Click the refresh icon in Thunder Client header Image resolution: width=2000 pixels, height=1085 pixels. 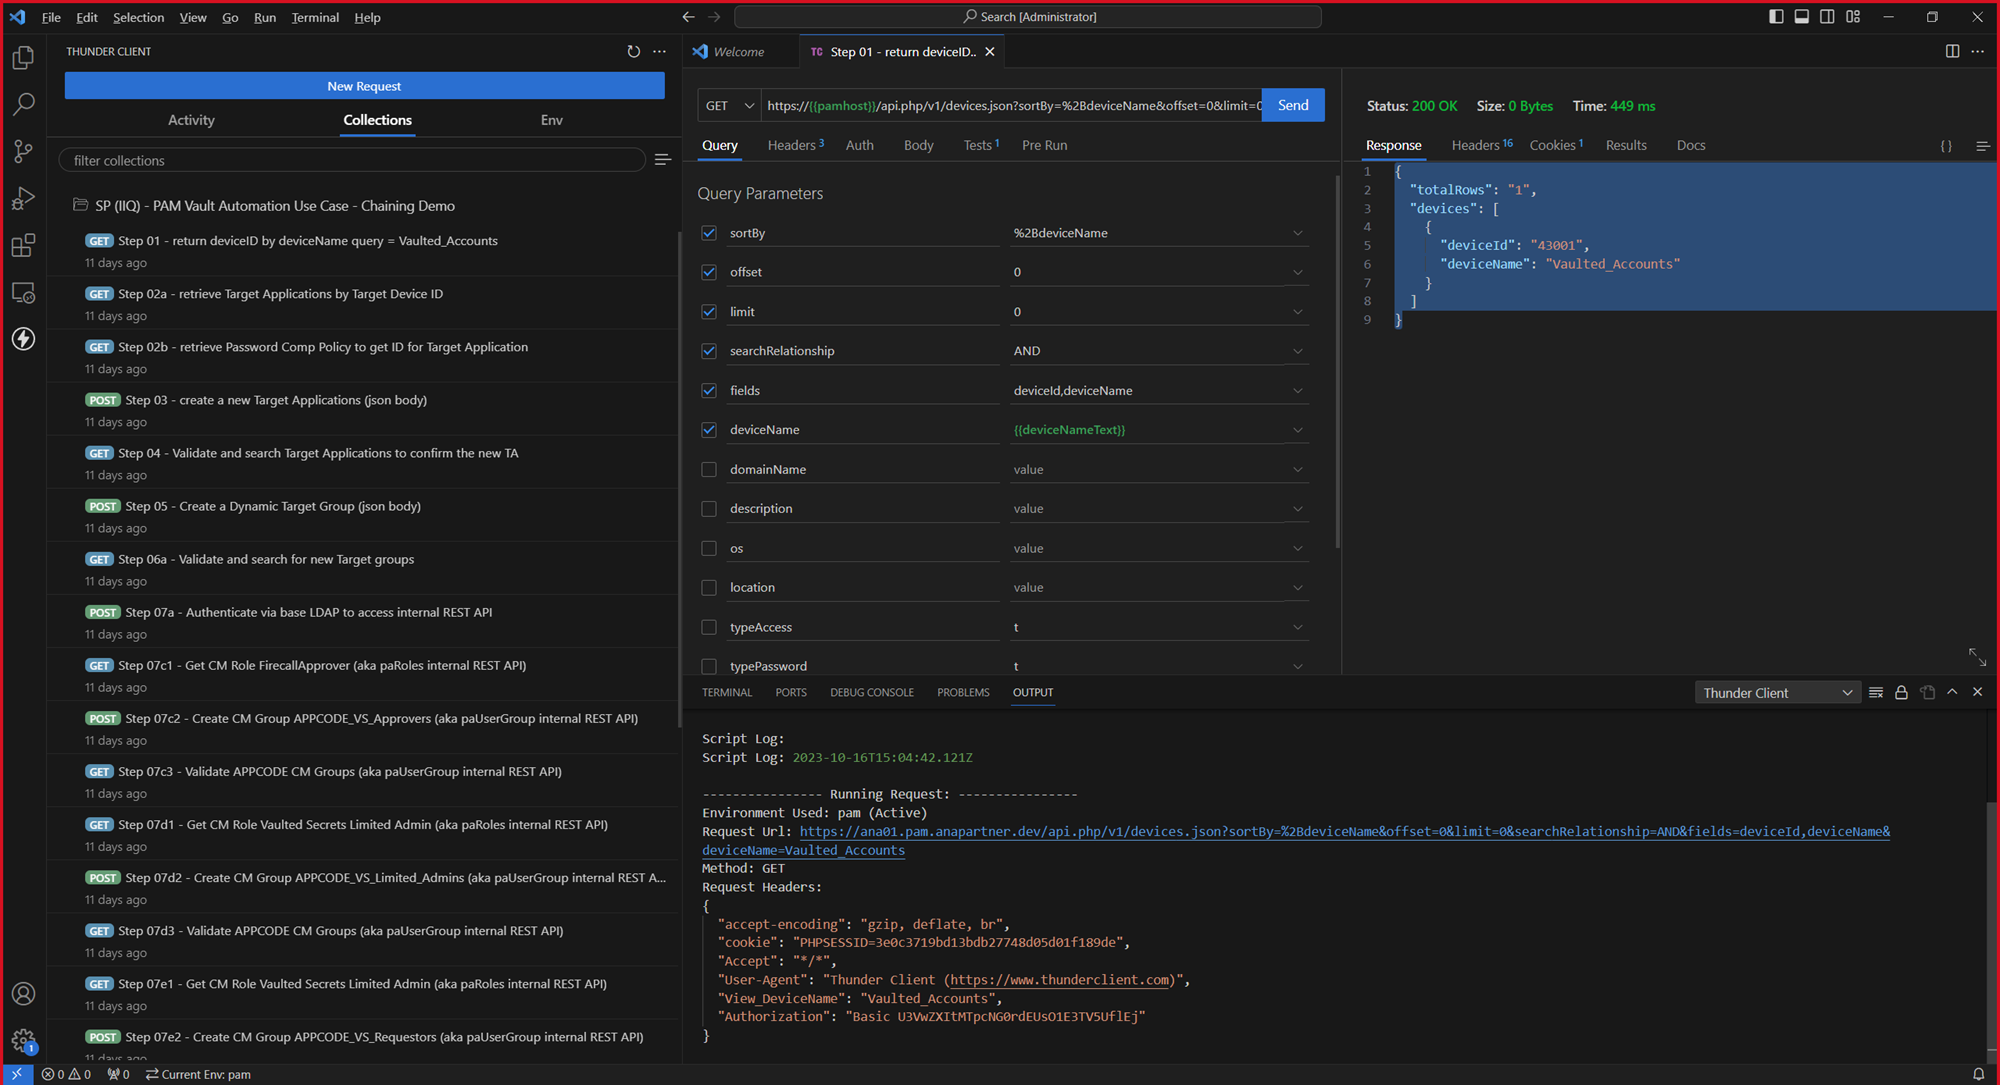633,51
